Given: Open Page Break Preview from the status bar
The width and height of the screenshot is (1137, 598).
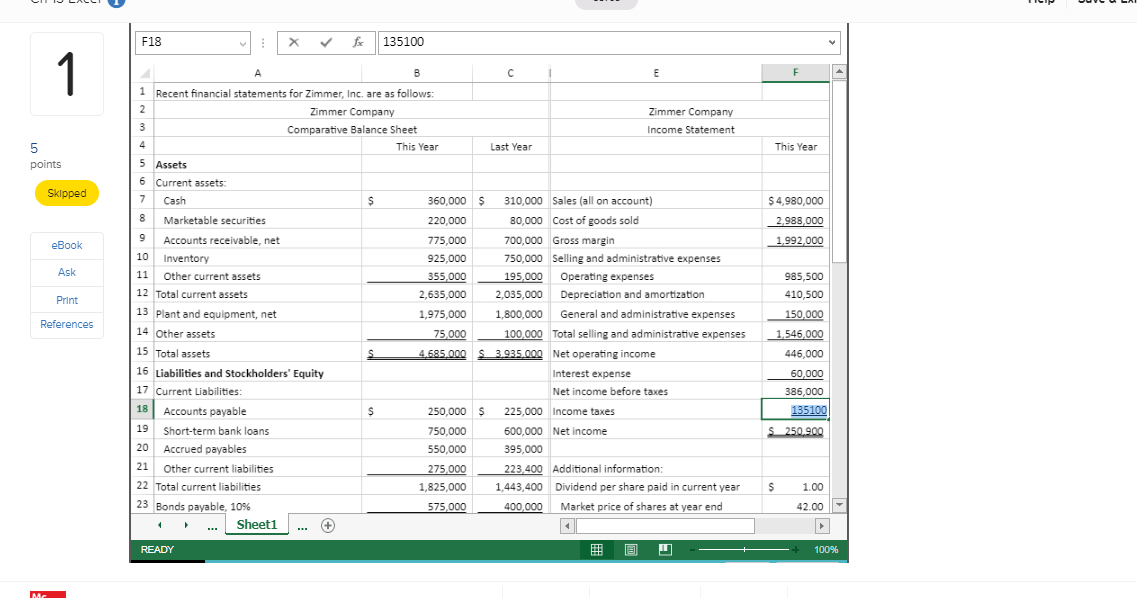Looking at the screenshot, I should pyautogui.click(x=665, y=549).
